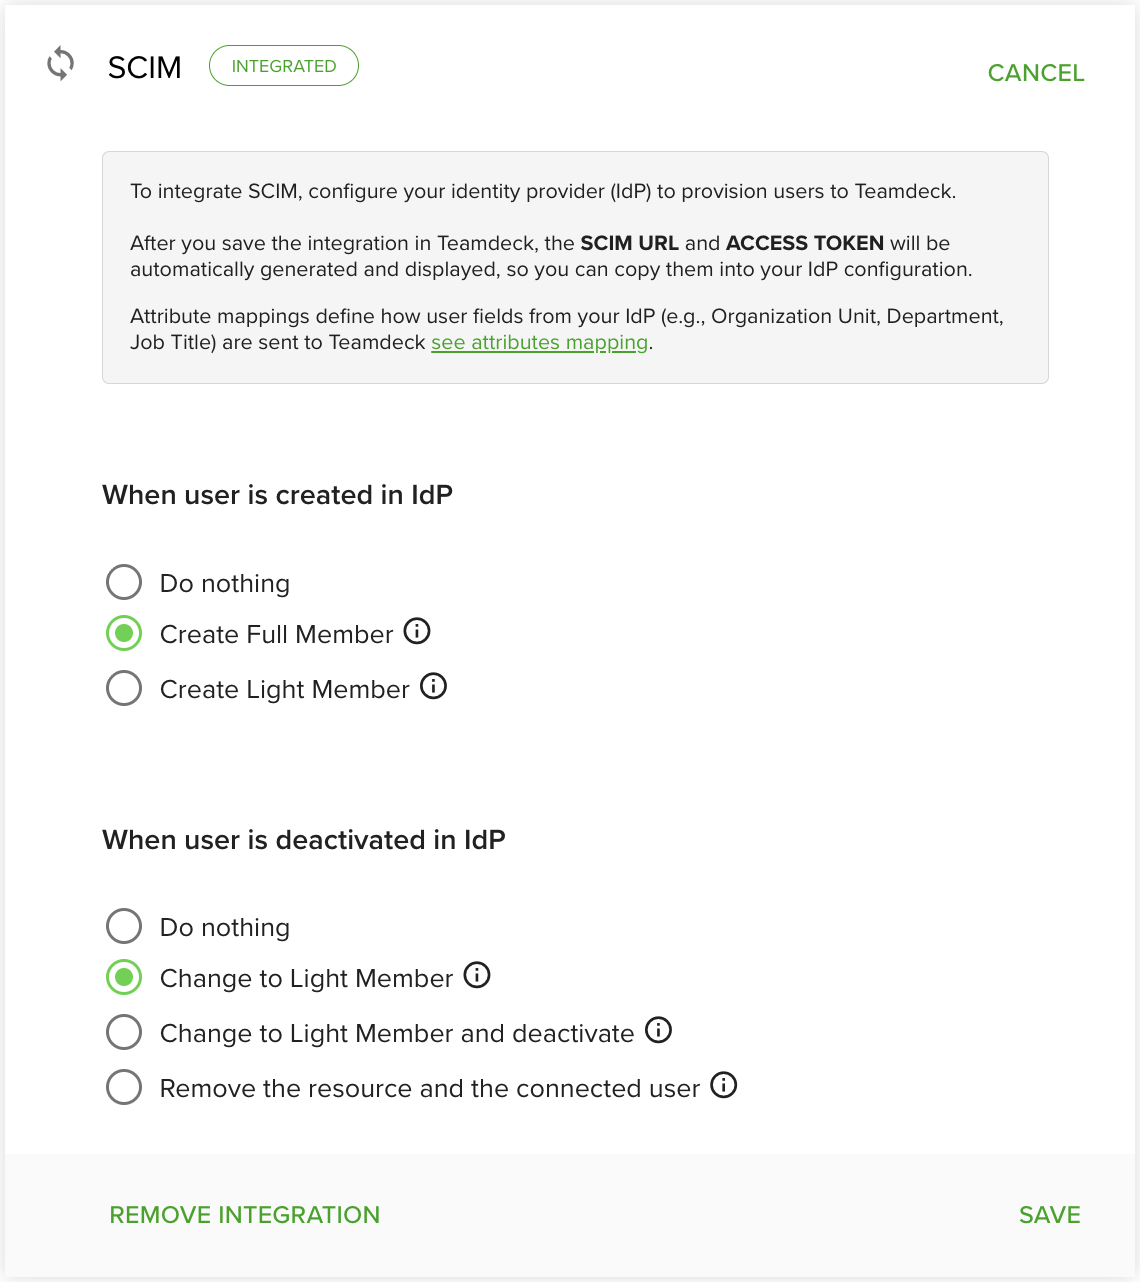Select Remove the resource and connected user

coord(124,1087)
